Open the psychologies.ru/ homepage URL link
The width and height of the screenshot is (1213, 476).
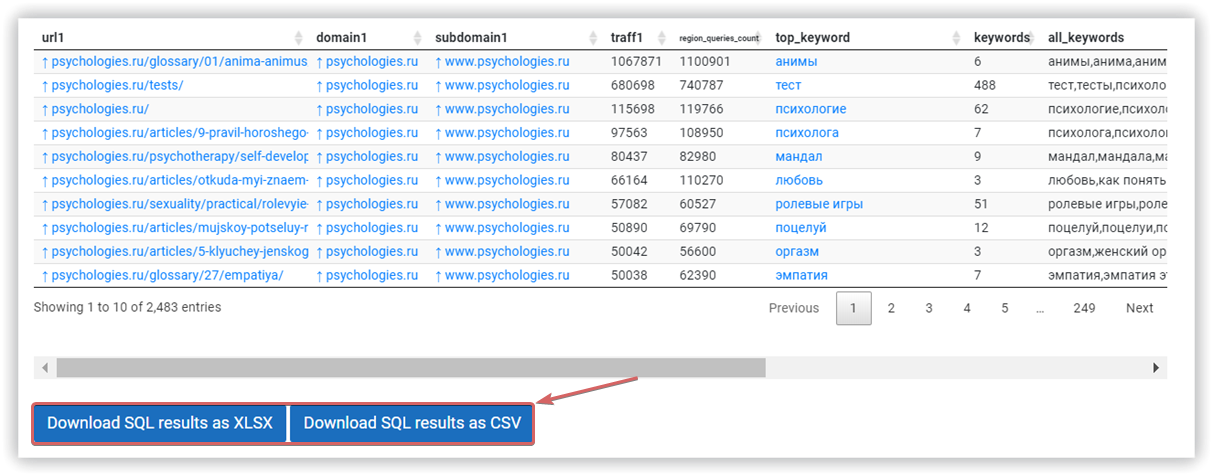[95, 109]
